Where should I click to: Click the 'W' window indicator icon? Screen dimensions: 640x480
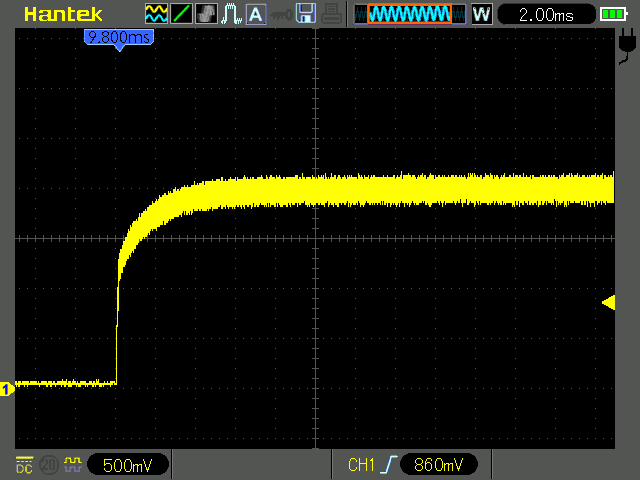click(x=482, y=14)
